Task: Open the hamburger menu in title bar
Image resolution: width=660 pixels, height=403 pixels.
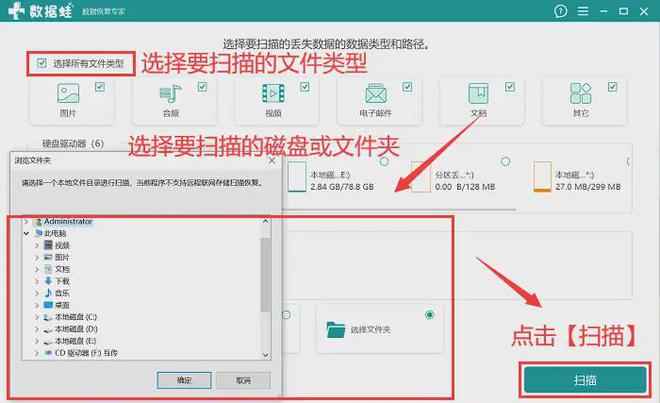Action: coord(583,11)
